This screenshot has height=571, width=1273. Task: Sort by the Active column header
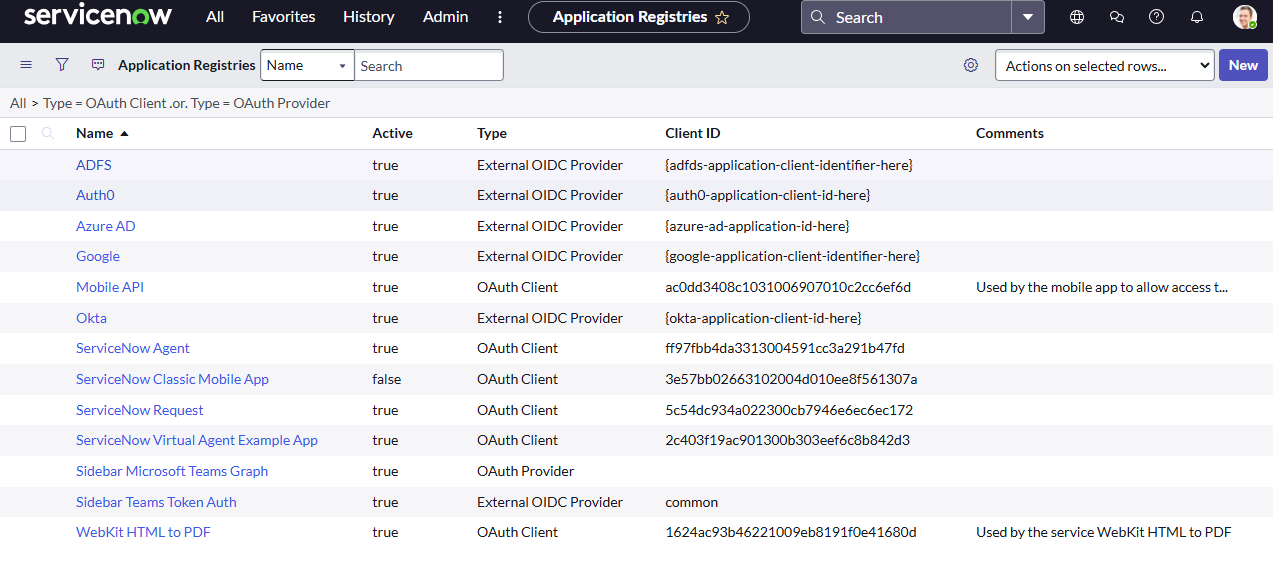(x=392, y=133)
